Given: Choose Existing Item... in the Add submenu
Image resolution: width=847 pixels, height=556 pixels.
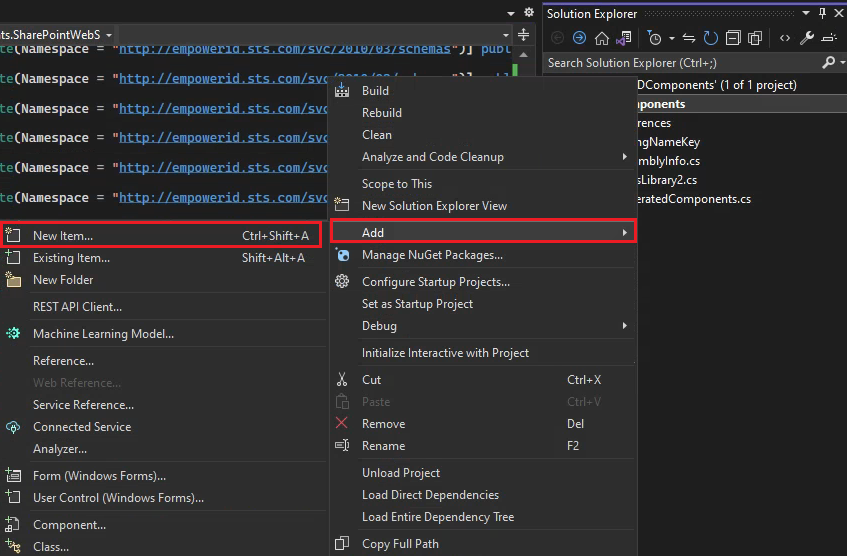Looking at the screenshot, I should pyautogui.click(x=162, y=258).
